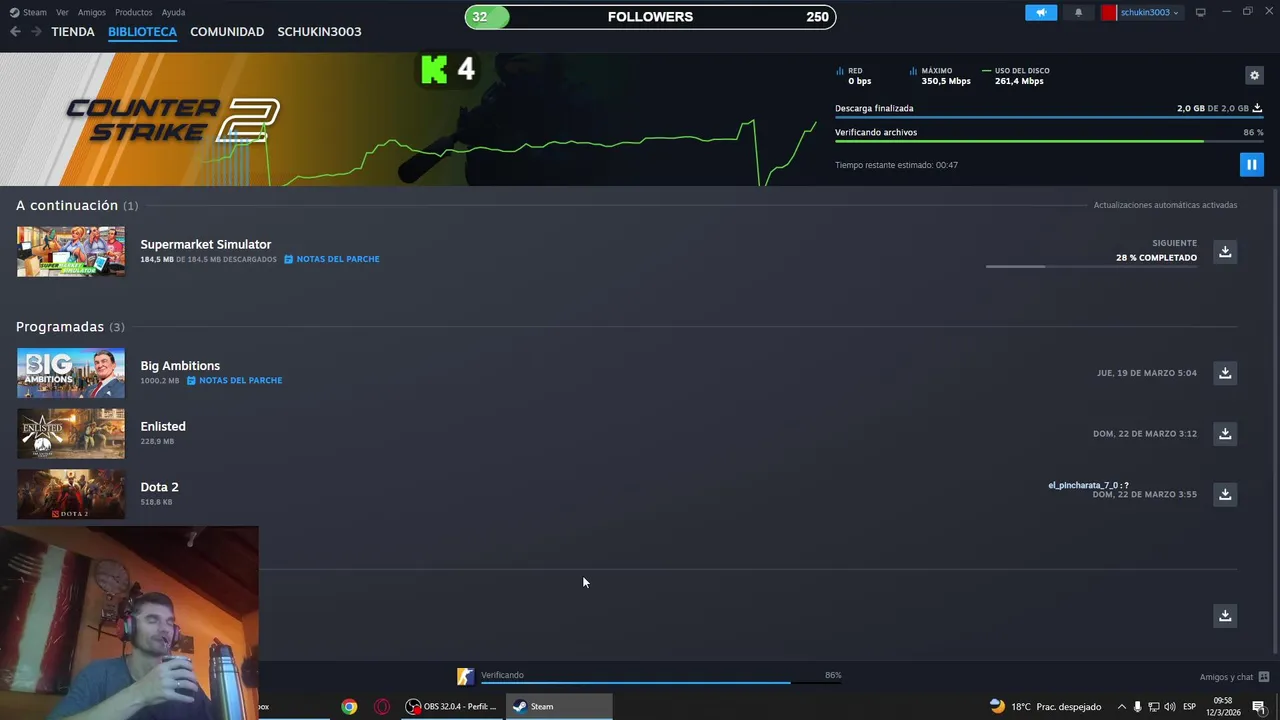Open Big Ambitions thumbnail

pos(71,373)
